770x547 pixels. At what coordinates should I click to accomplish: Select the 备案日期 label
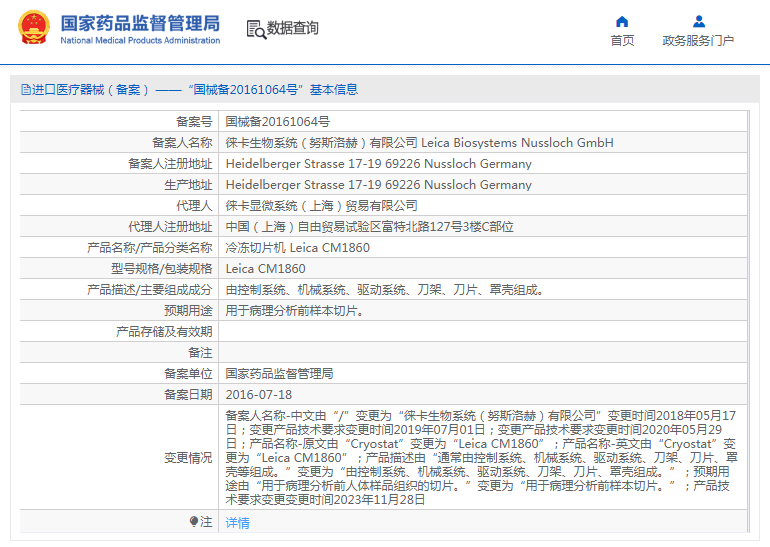[189, 395]
